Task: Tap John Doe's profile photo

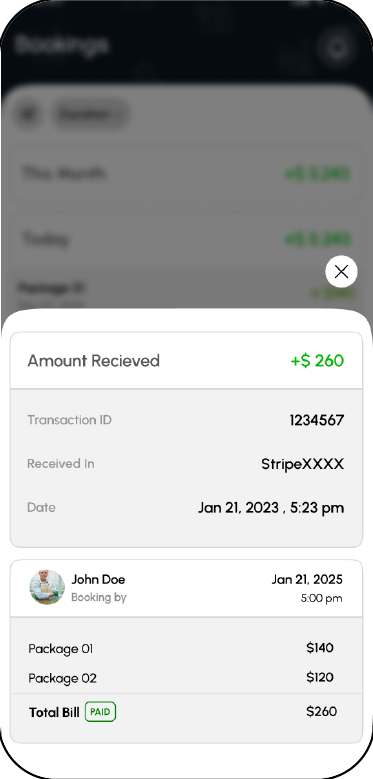Action: pyautogui.click(x=47, y=587)
